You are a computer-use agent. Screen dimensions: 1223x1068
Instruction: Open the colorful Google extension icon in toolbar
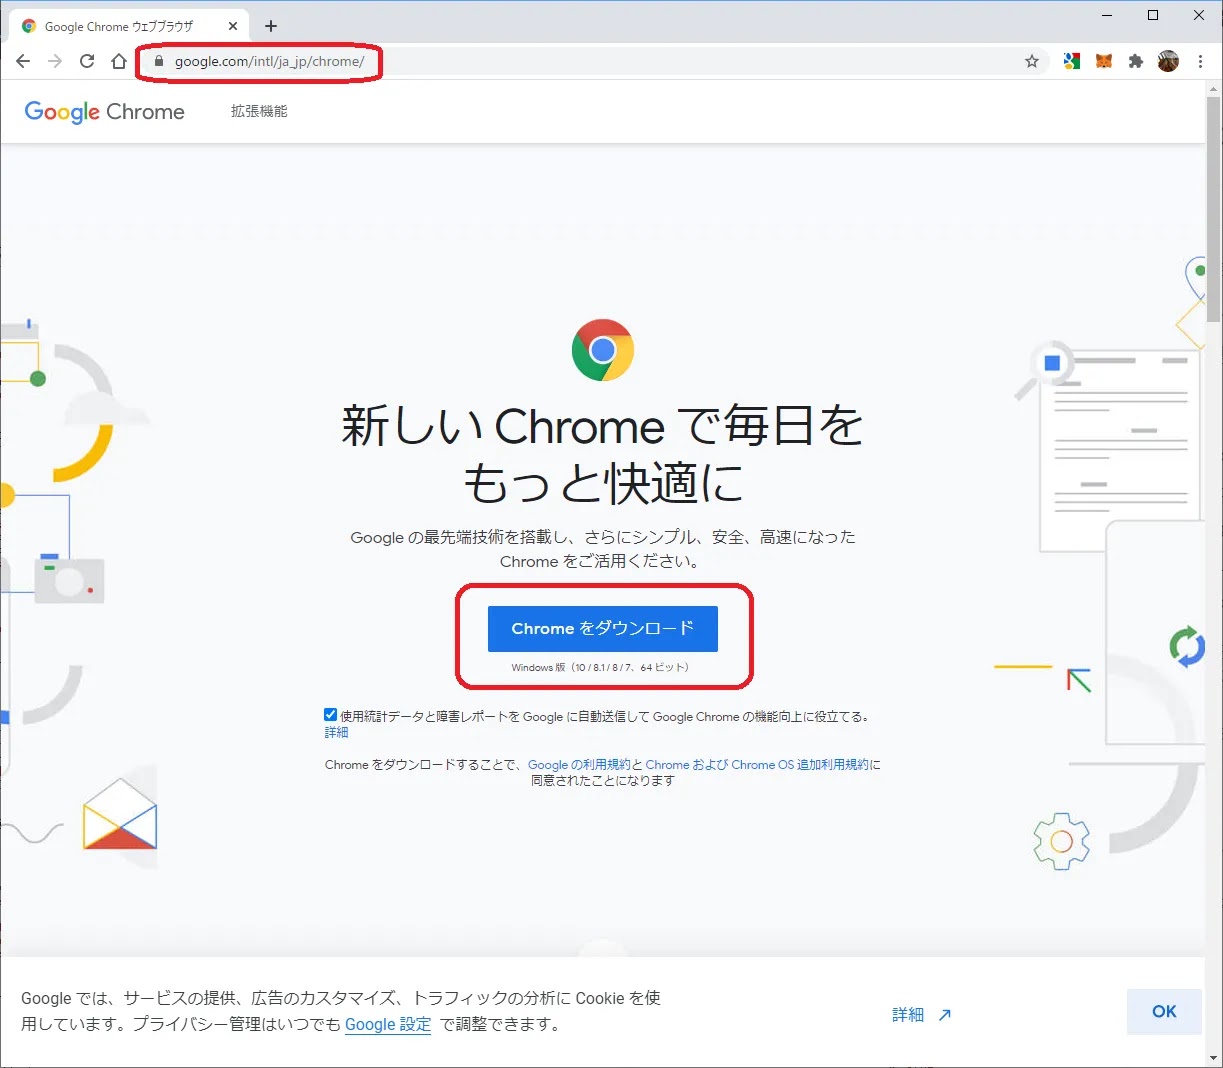[x=1072, y=61]
